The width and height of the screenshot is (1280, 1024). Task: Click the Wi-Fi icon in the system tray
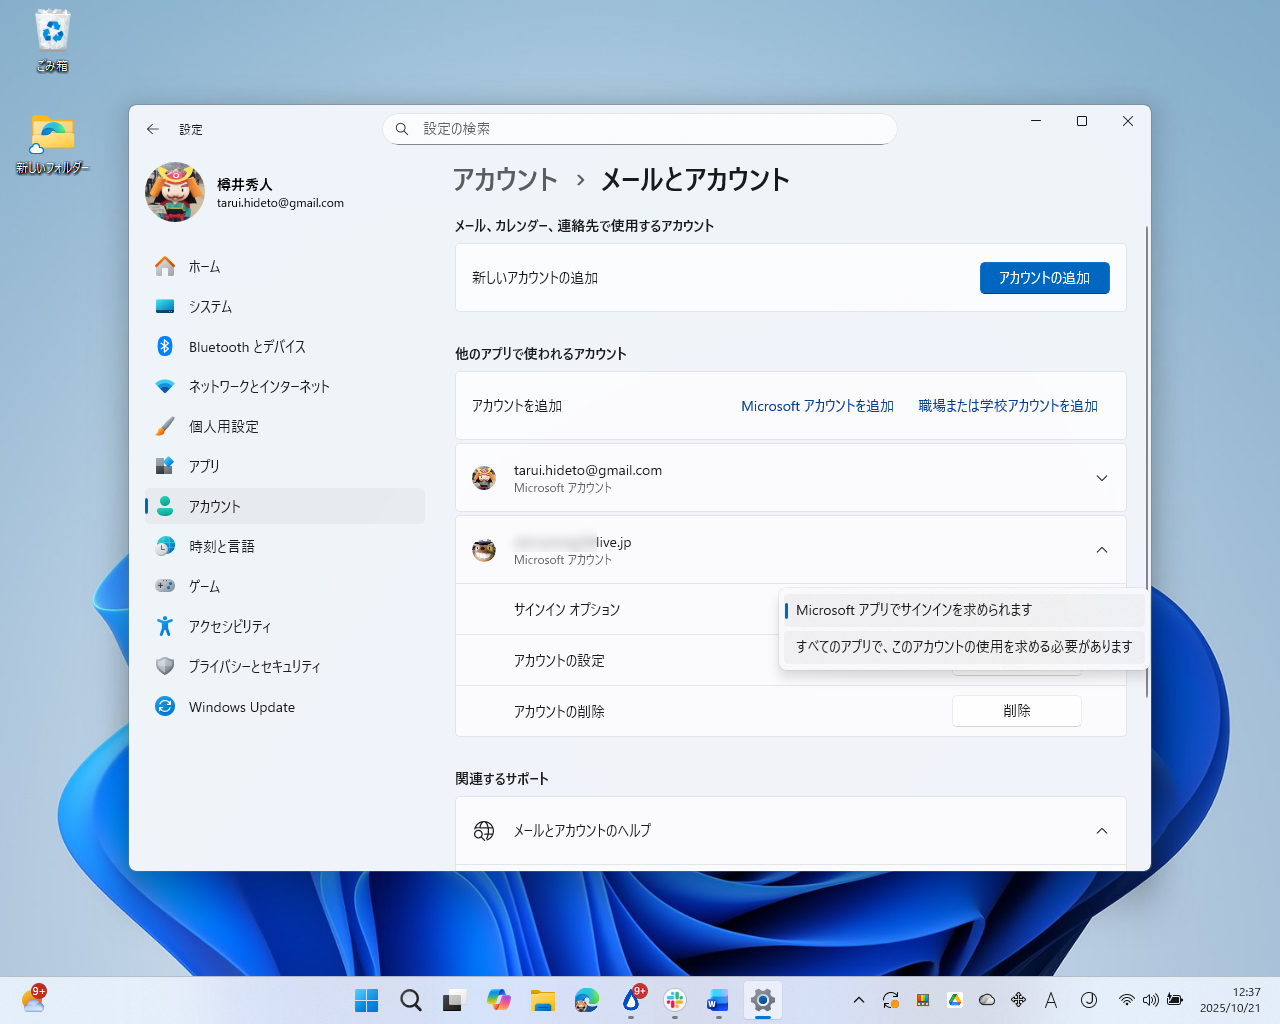[x=1126, y=999]
